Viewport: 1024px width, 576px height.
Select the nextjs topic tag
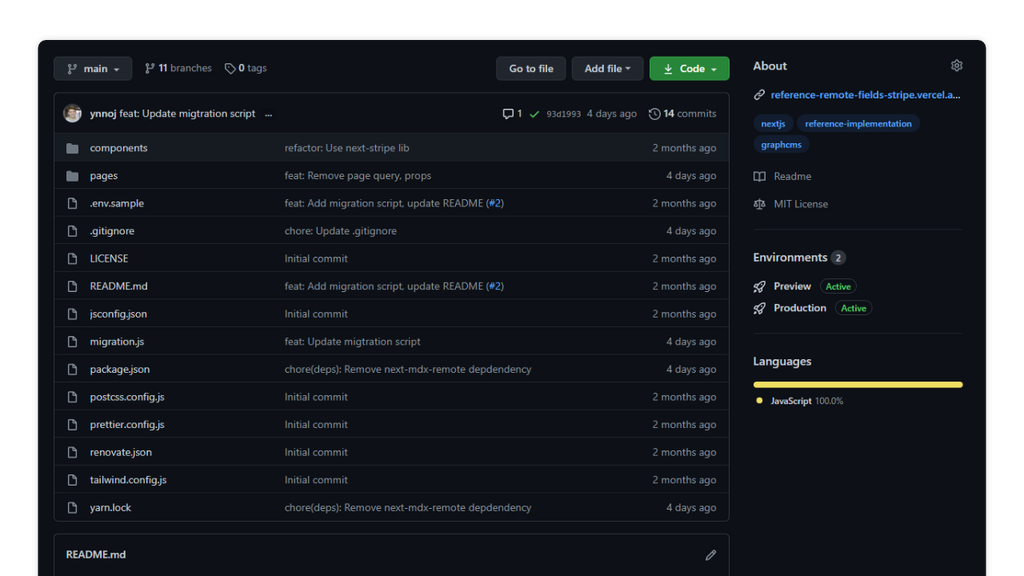pos(773,123)
